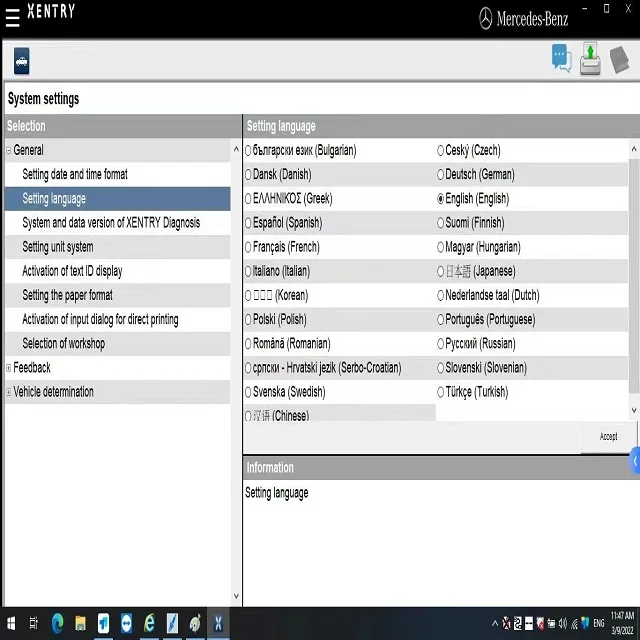Click the vehicle car icon button

22,61
